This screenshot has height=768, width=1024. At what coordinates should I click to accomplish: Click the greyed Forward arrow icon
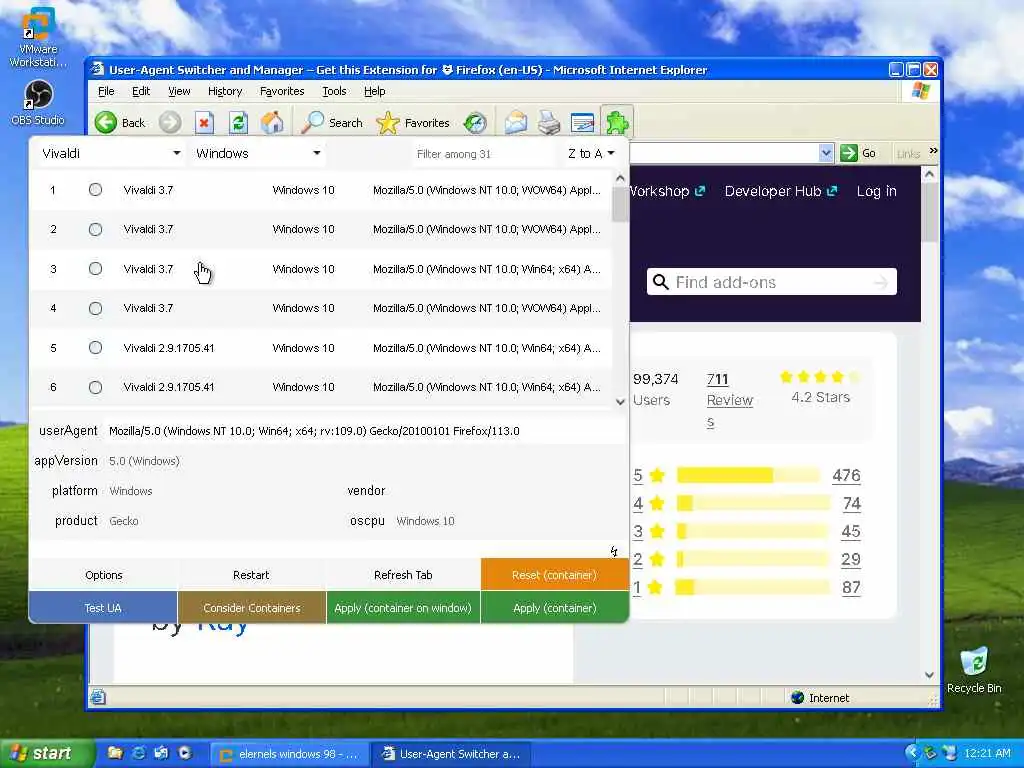170,122
